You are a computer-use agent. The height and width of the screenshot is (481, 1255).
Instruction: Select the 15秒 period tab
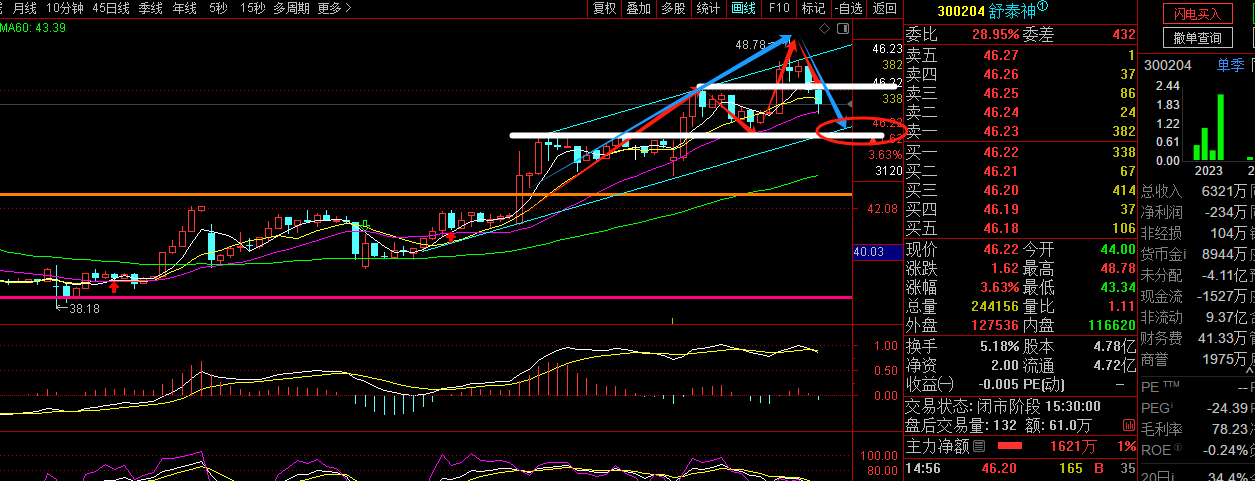tap(252, 8)
